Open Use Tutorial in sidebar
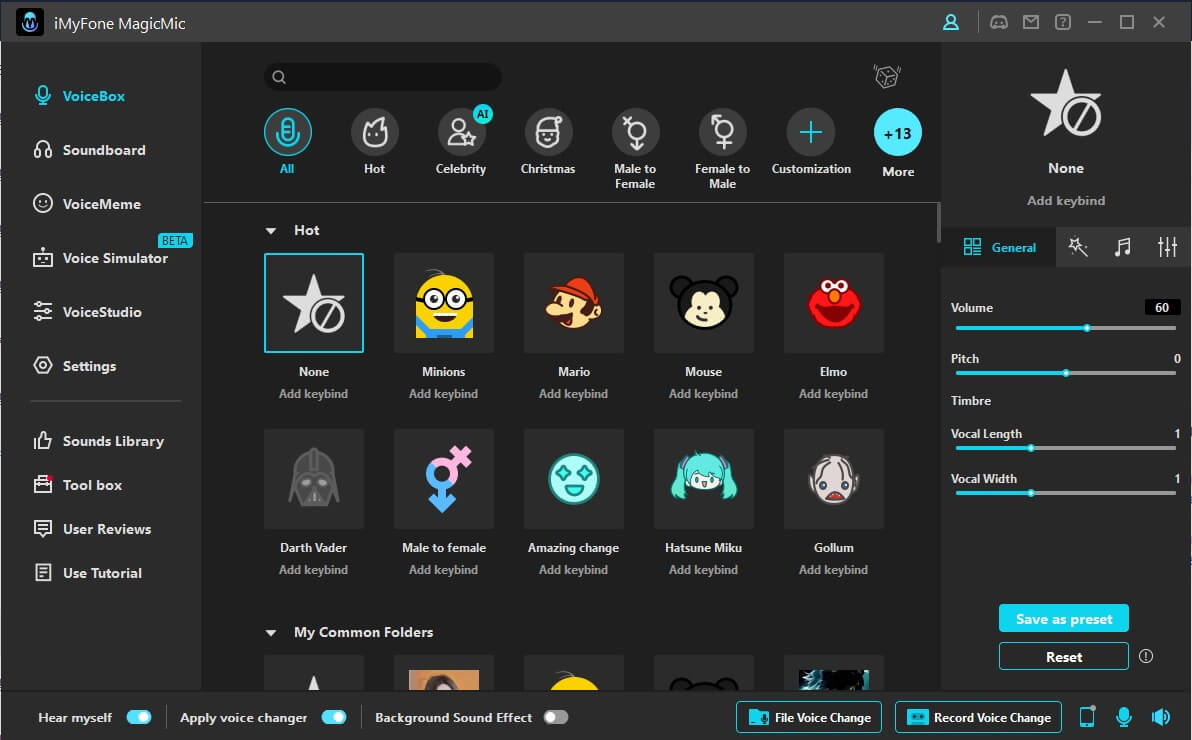Viewport: 1192px width, 740px height. point(87,573)
